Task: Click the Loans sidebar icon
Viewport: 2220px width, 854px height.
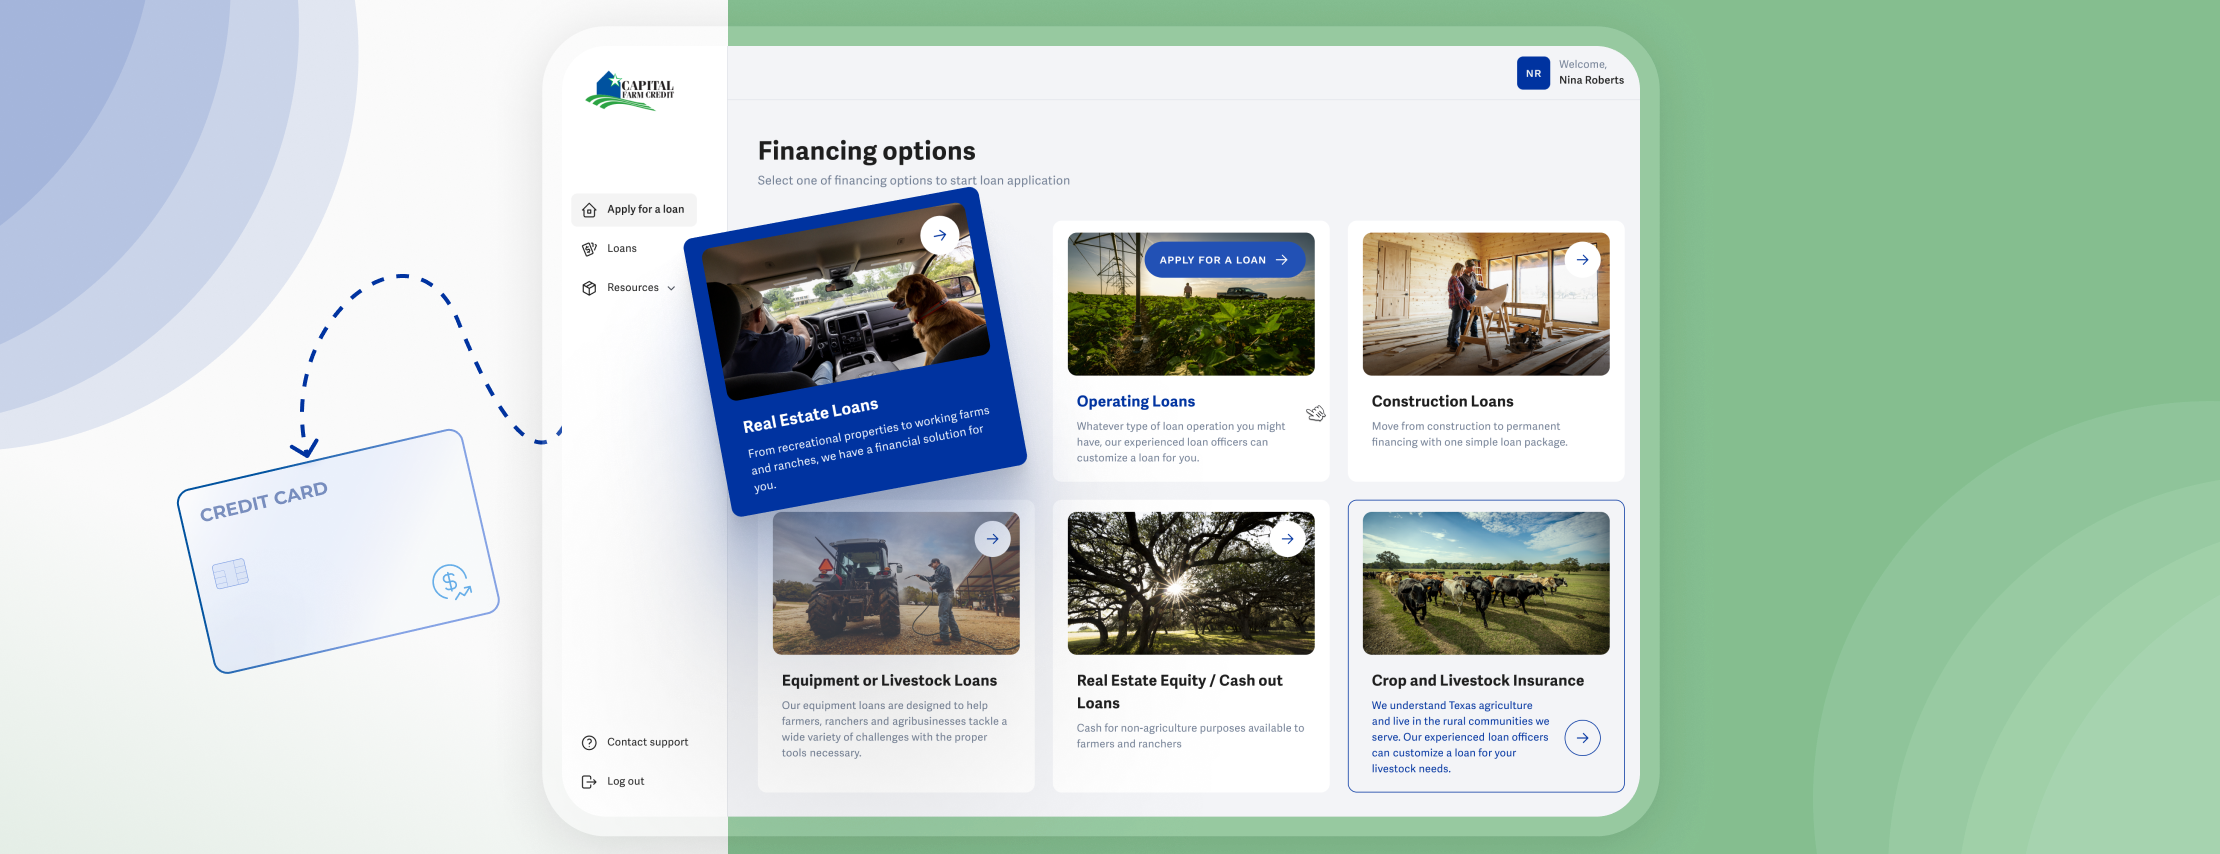Action: pos(589,249)
